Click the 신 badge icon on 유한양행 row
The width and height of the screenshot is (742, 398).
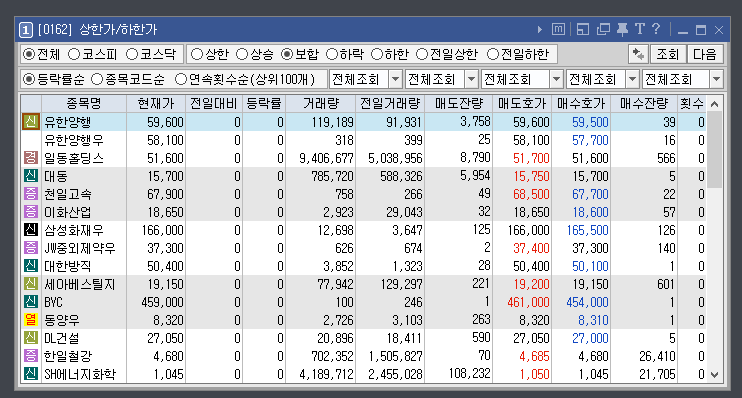click(x=31, y=122)
